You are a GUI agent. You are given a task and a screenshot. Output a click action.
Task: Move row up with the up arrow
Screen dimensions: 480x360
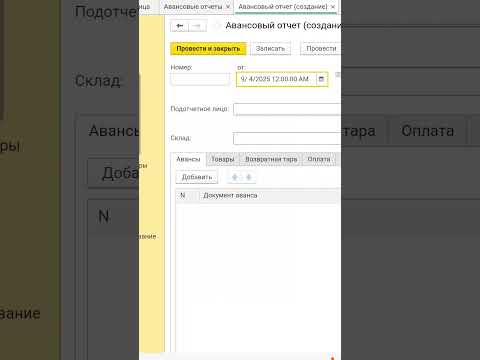pos(235,177)
